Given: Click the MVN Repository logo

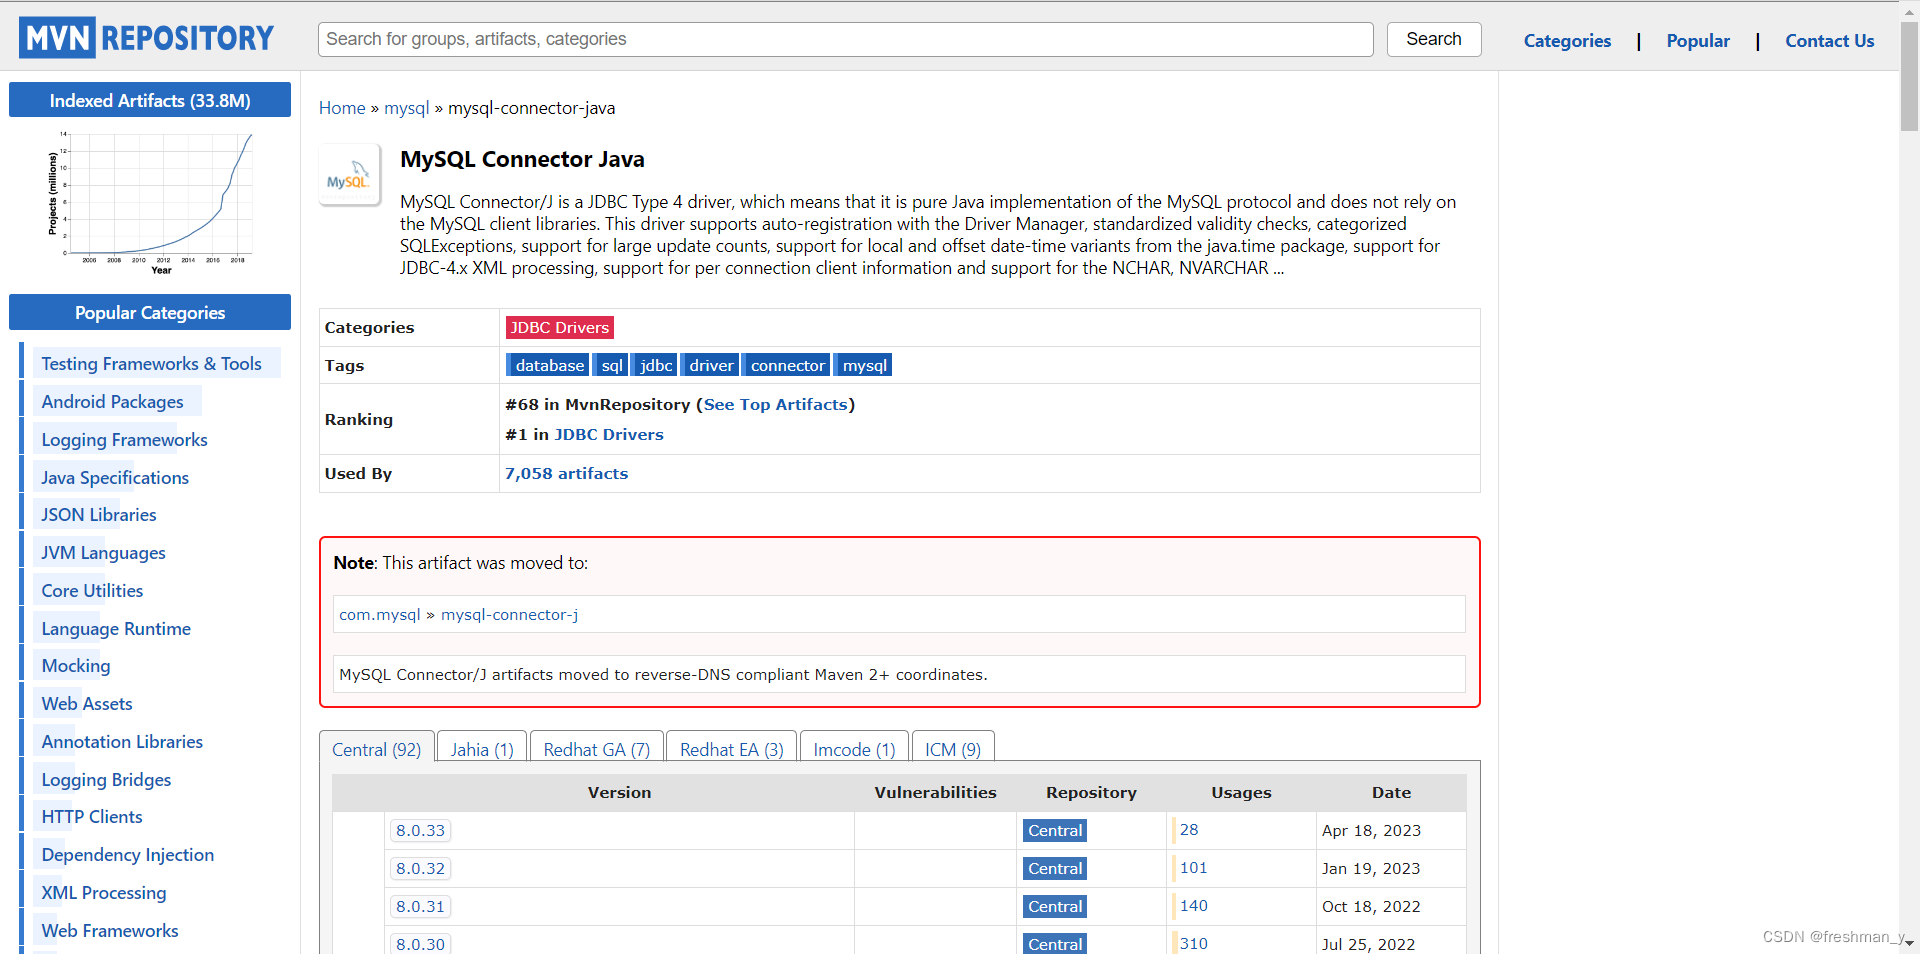Looking at the screenshot, I should pyautogui.click(x=146, y=38).
